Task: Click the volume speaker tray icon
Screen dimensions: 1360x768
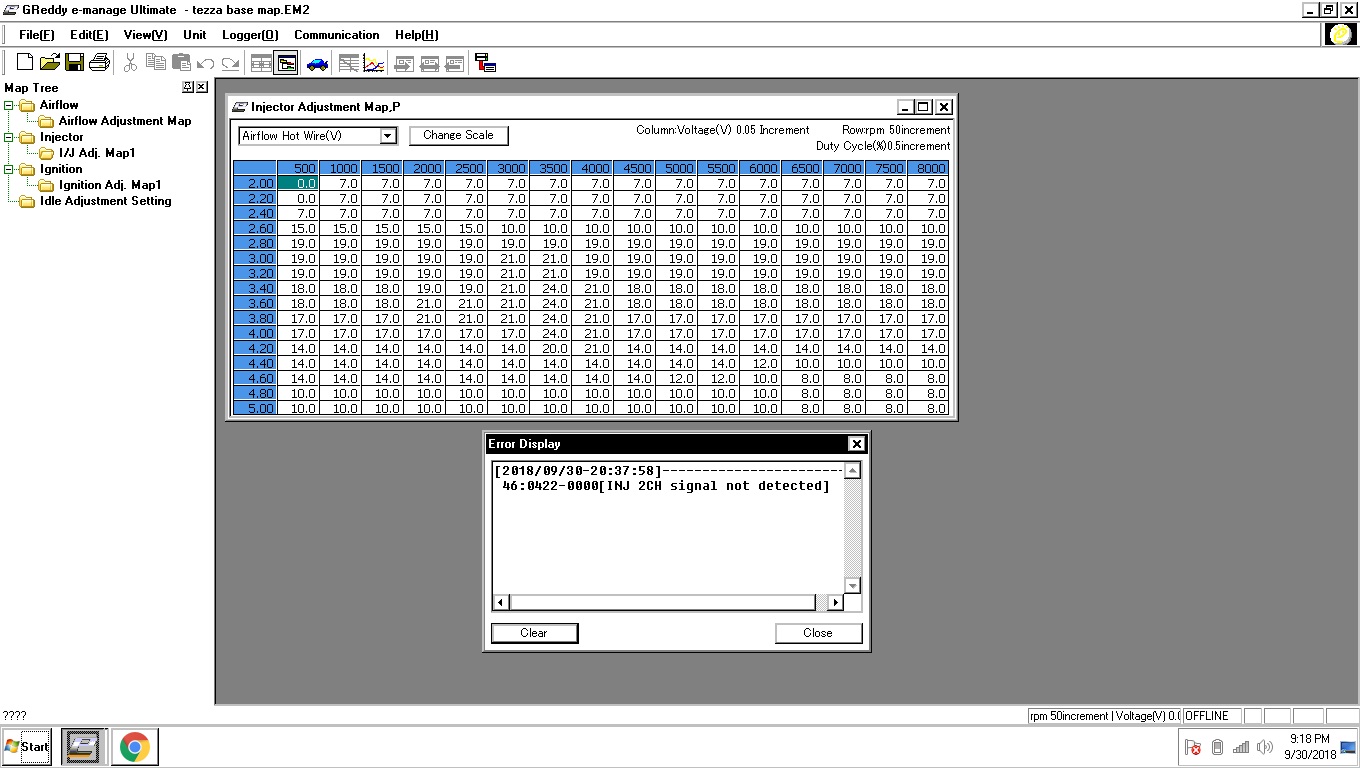Action: (1265, 747)
